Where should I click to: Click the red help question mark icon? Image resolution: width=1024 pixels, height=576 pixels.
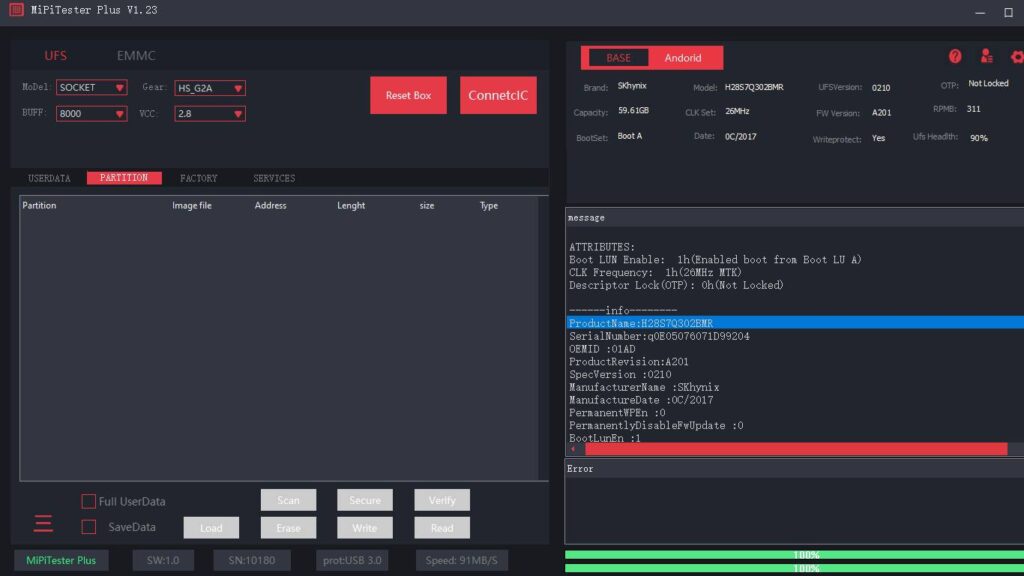955,57
